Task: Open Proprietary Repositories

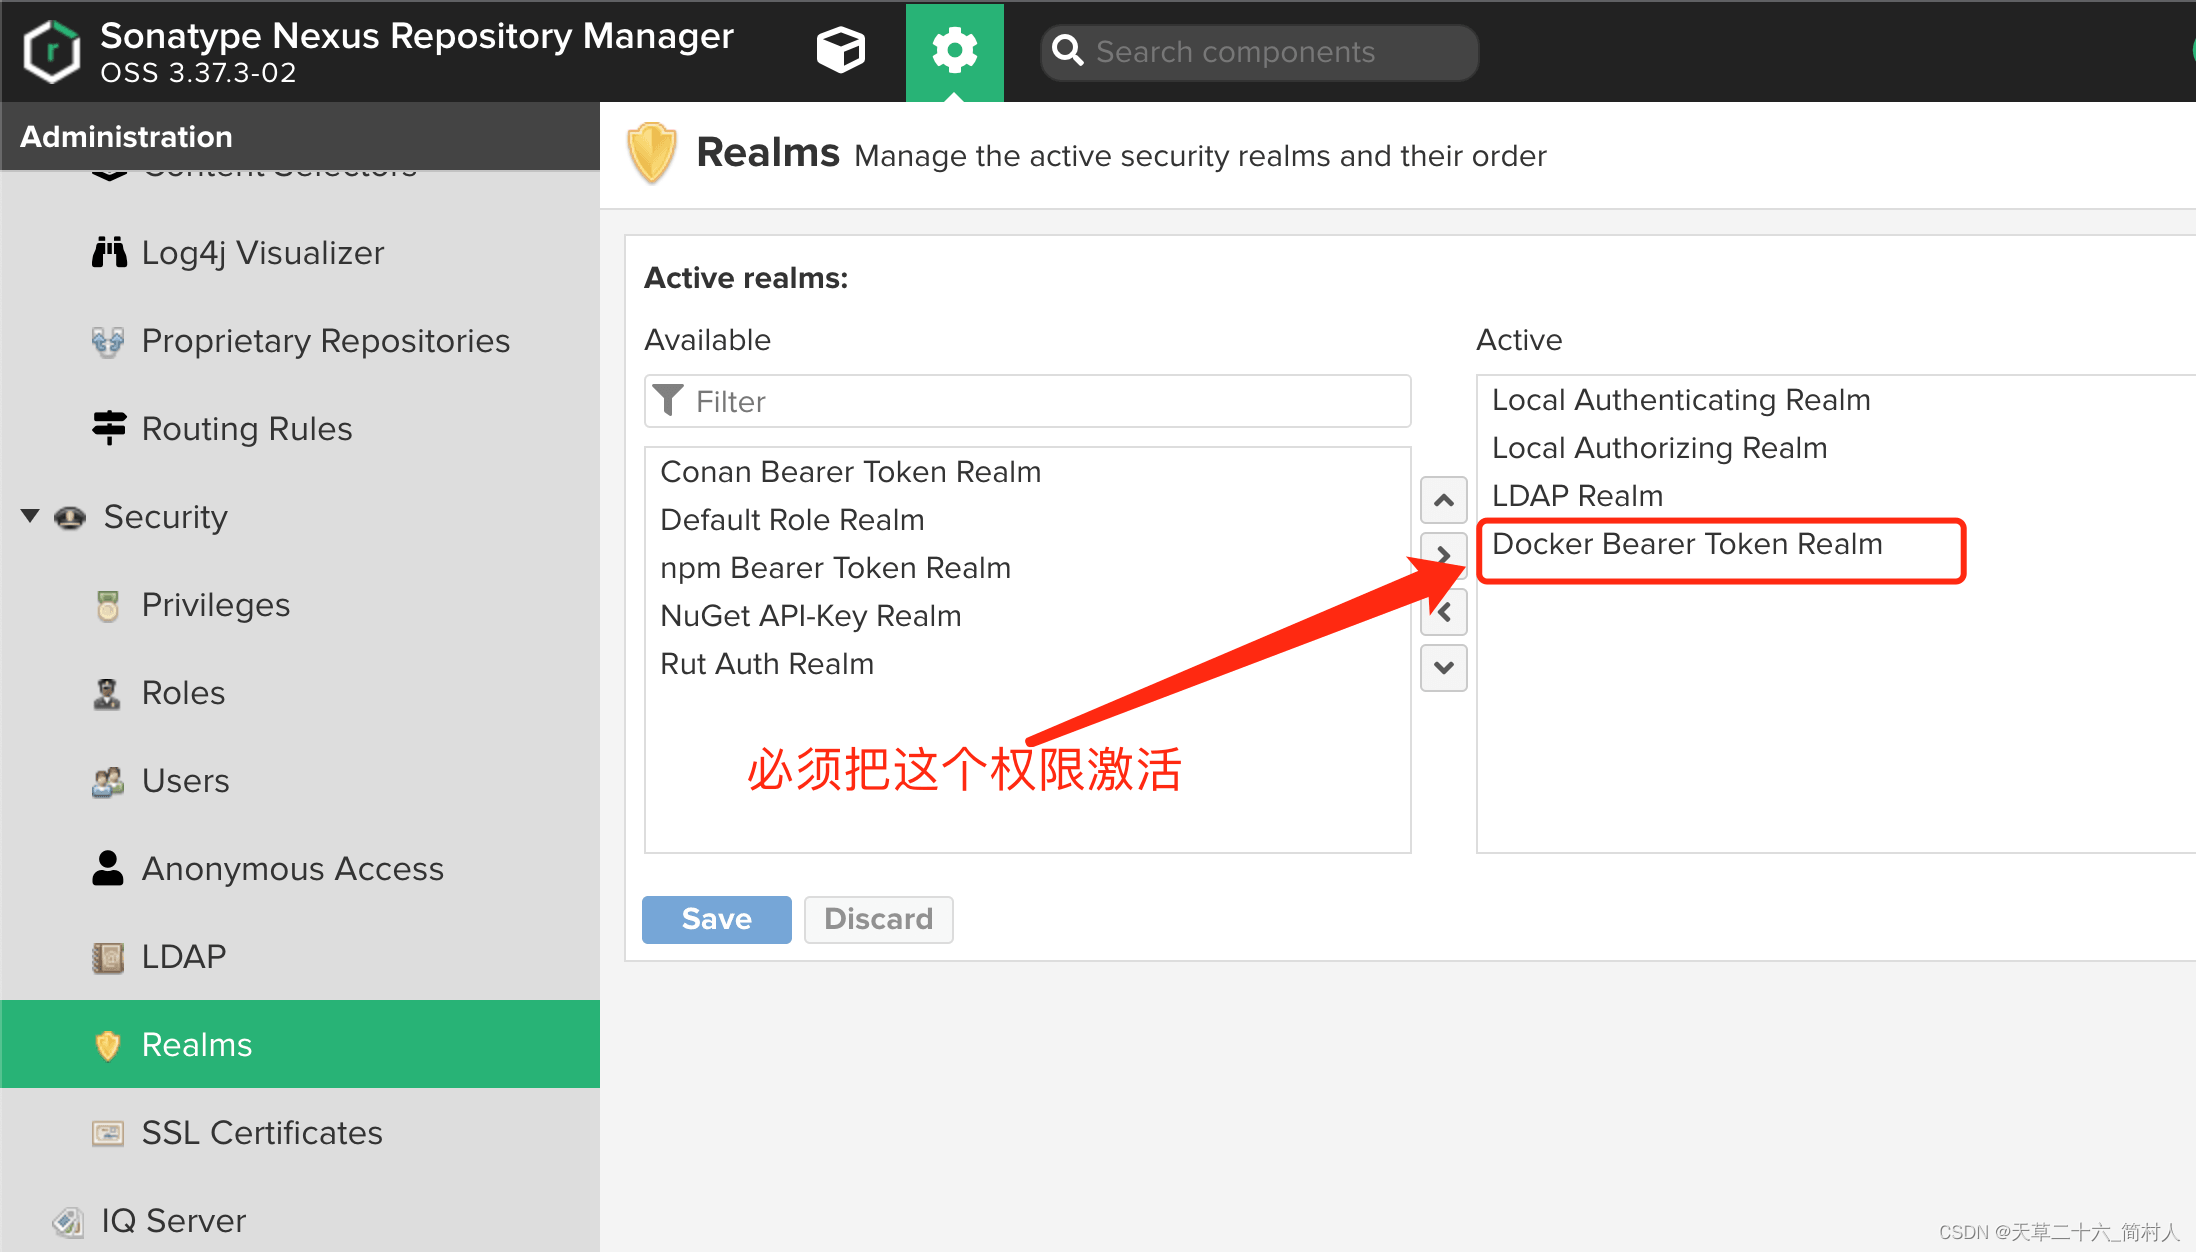Action: (326, 341)
